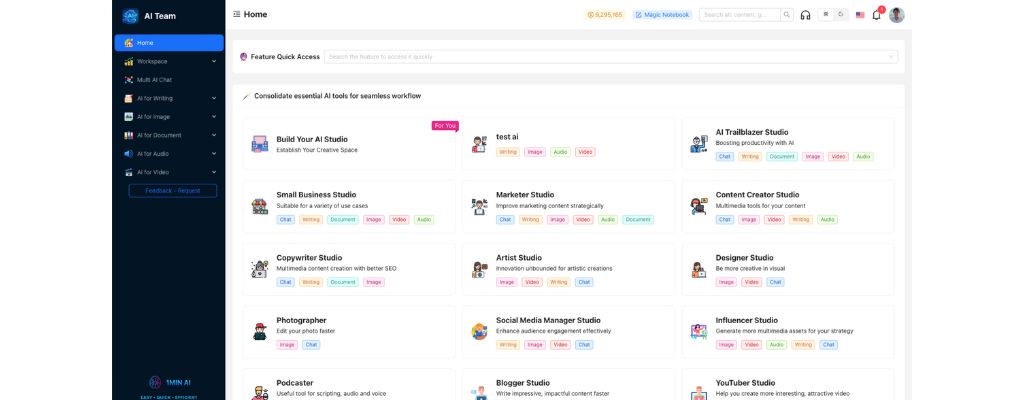Expand the Workspace sidebar section

pyautogui.click(x=168, y=61)
